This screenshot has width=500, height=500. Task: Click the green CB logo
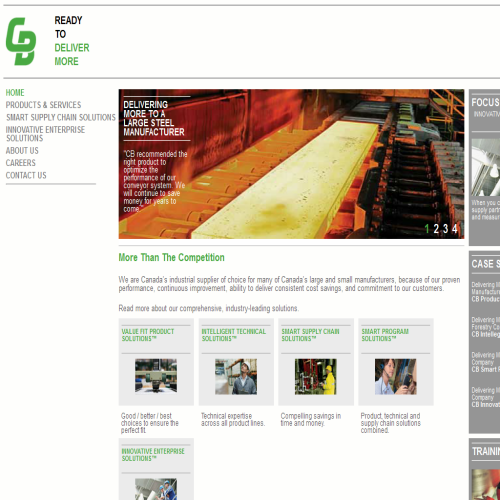pyautogui.click(x=21, y=41)
